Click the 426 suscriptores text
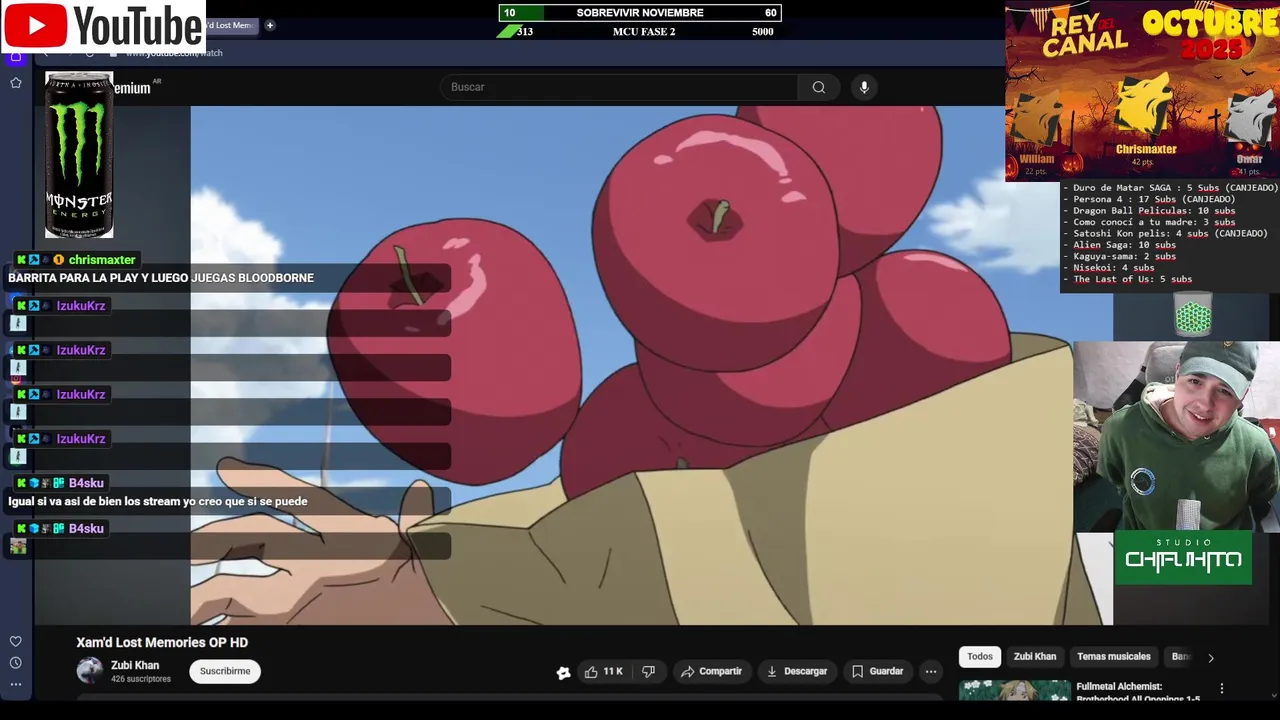The image size is (1280, 720). [141, 680]
